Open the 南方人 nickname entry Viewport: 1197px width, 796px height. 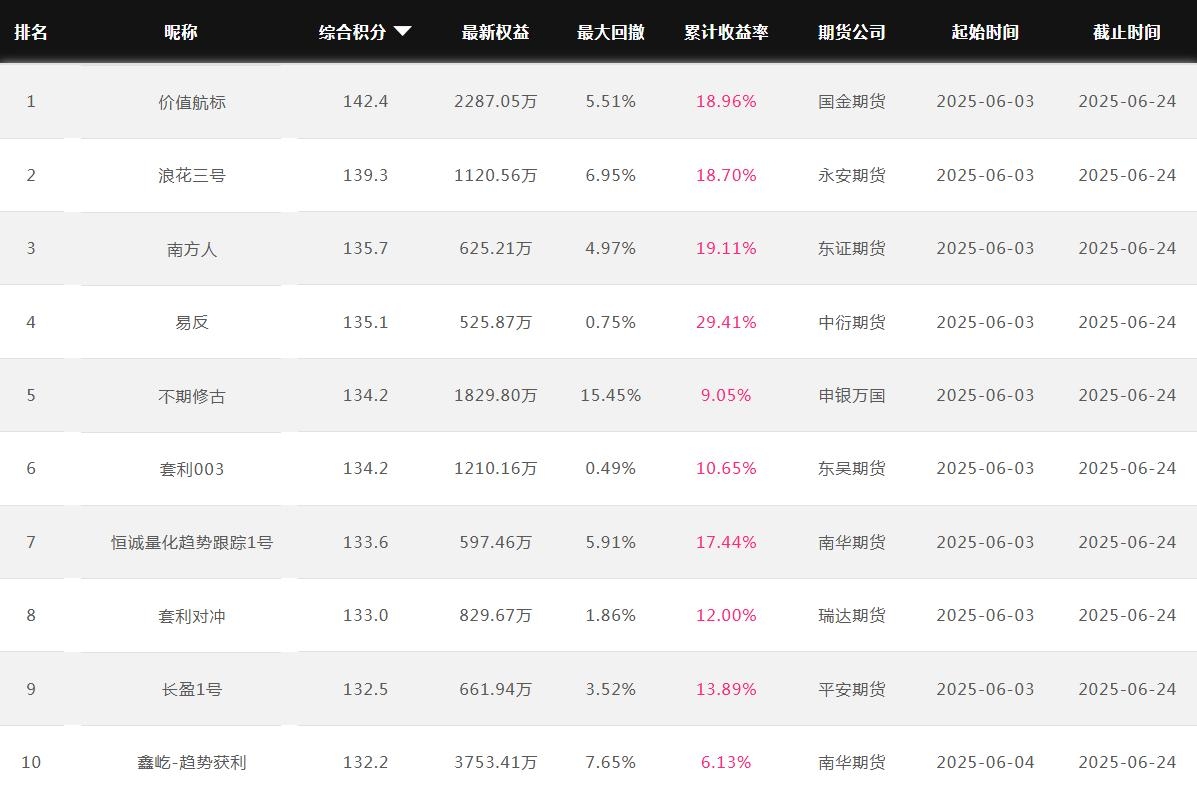click(192, 249)
